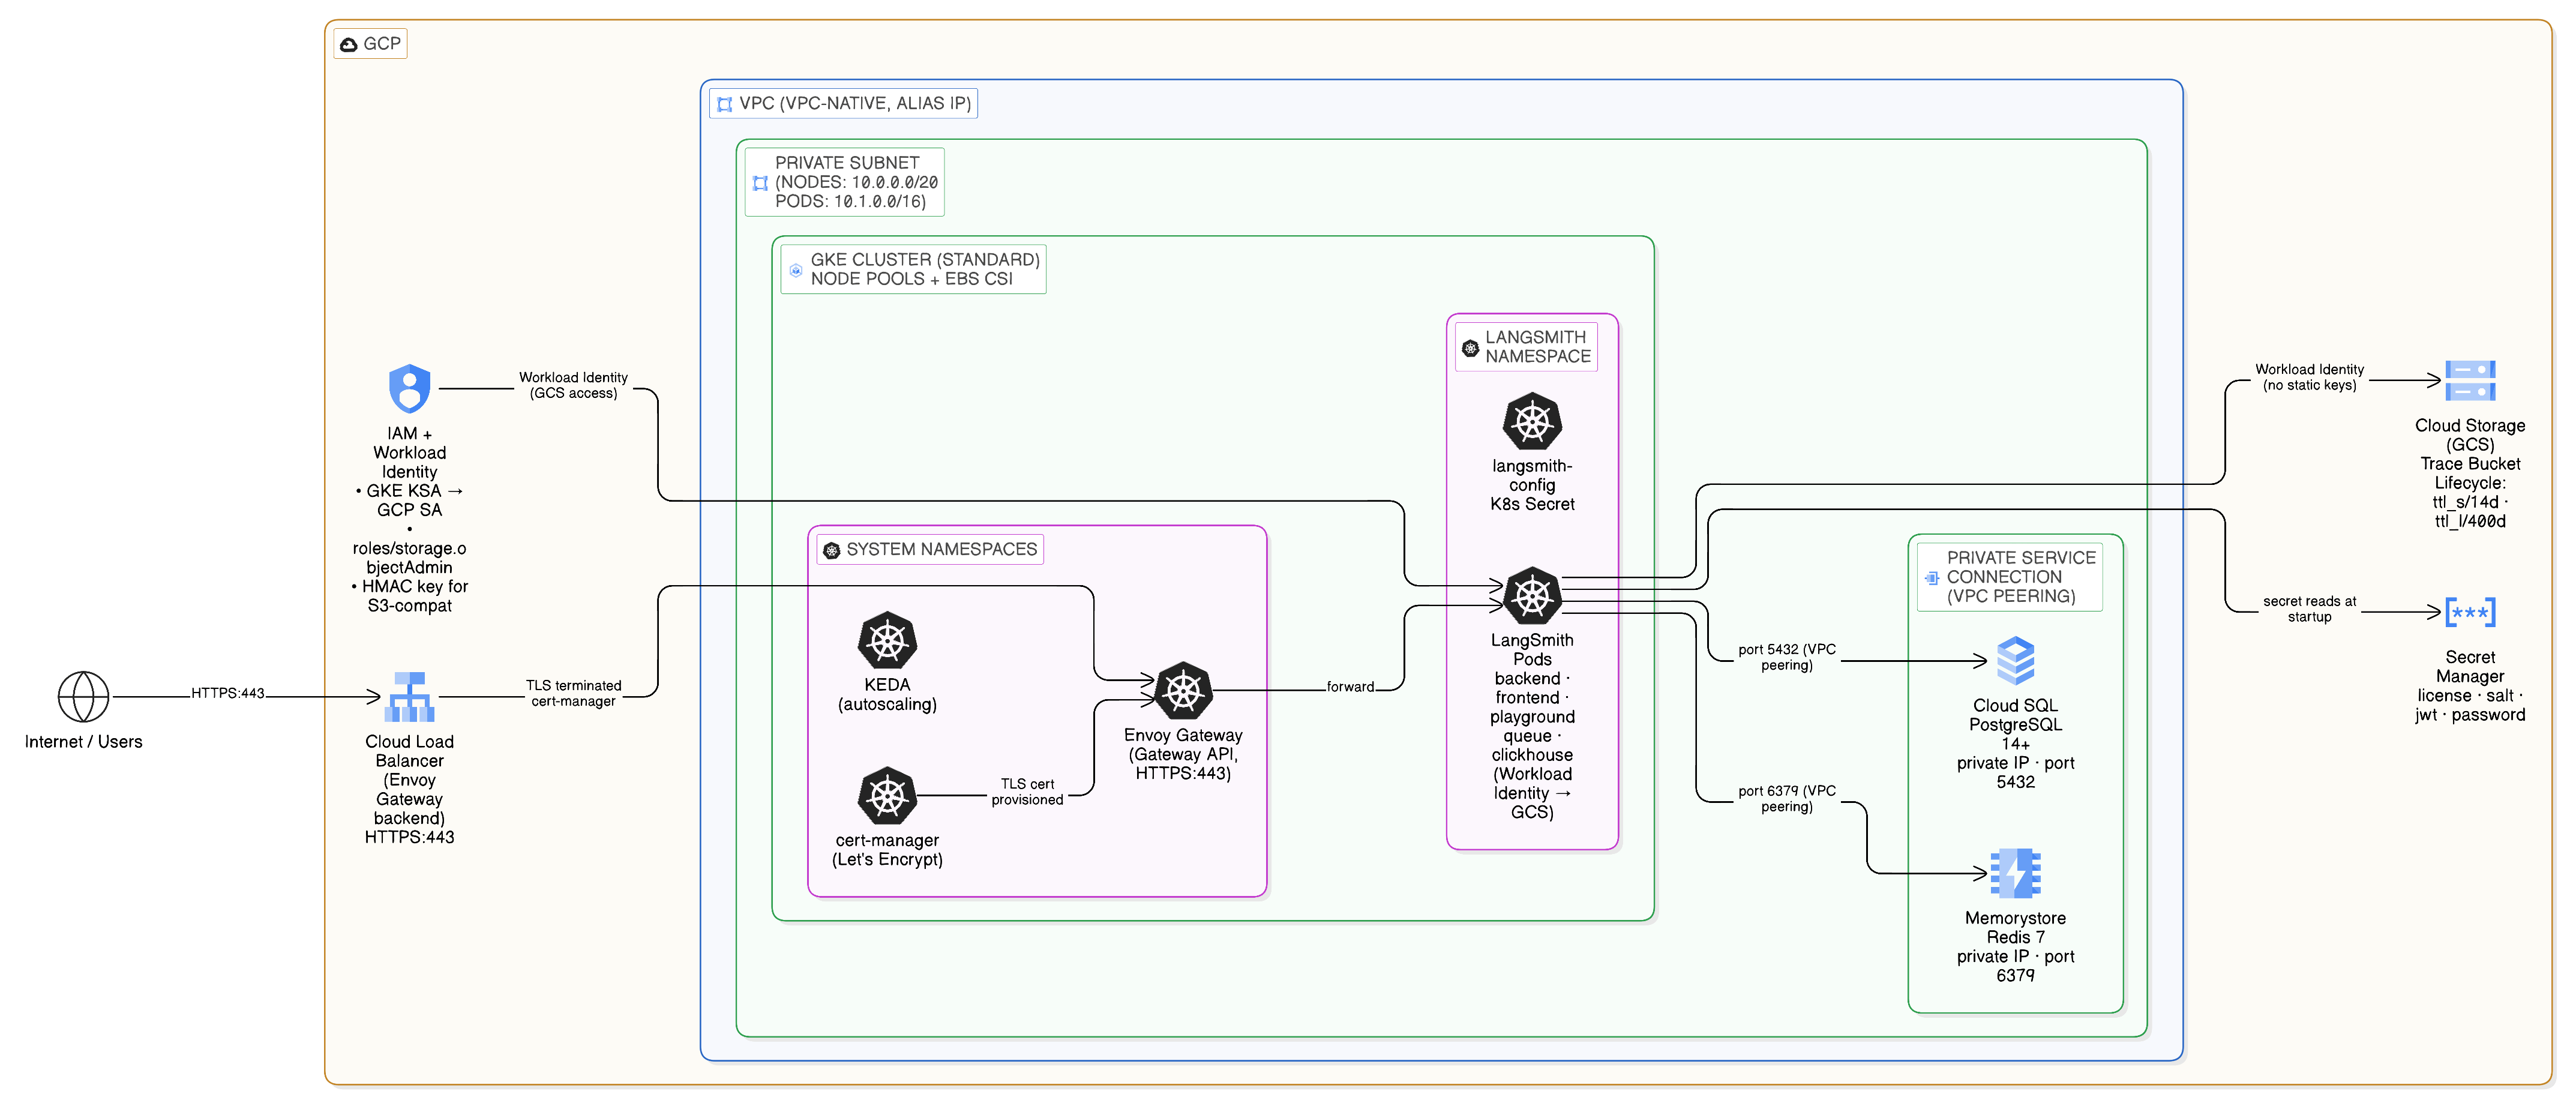Screen dimensions: 2576x1106
Task: Select the GKE CLUSTER (STANDARD) label text
Action: [x=925, y=269]
